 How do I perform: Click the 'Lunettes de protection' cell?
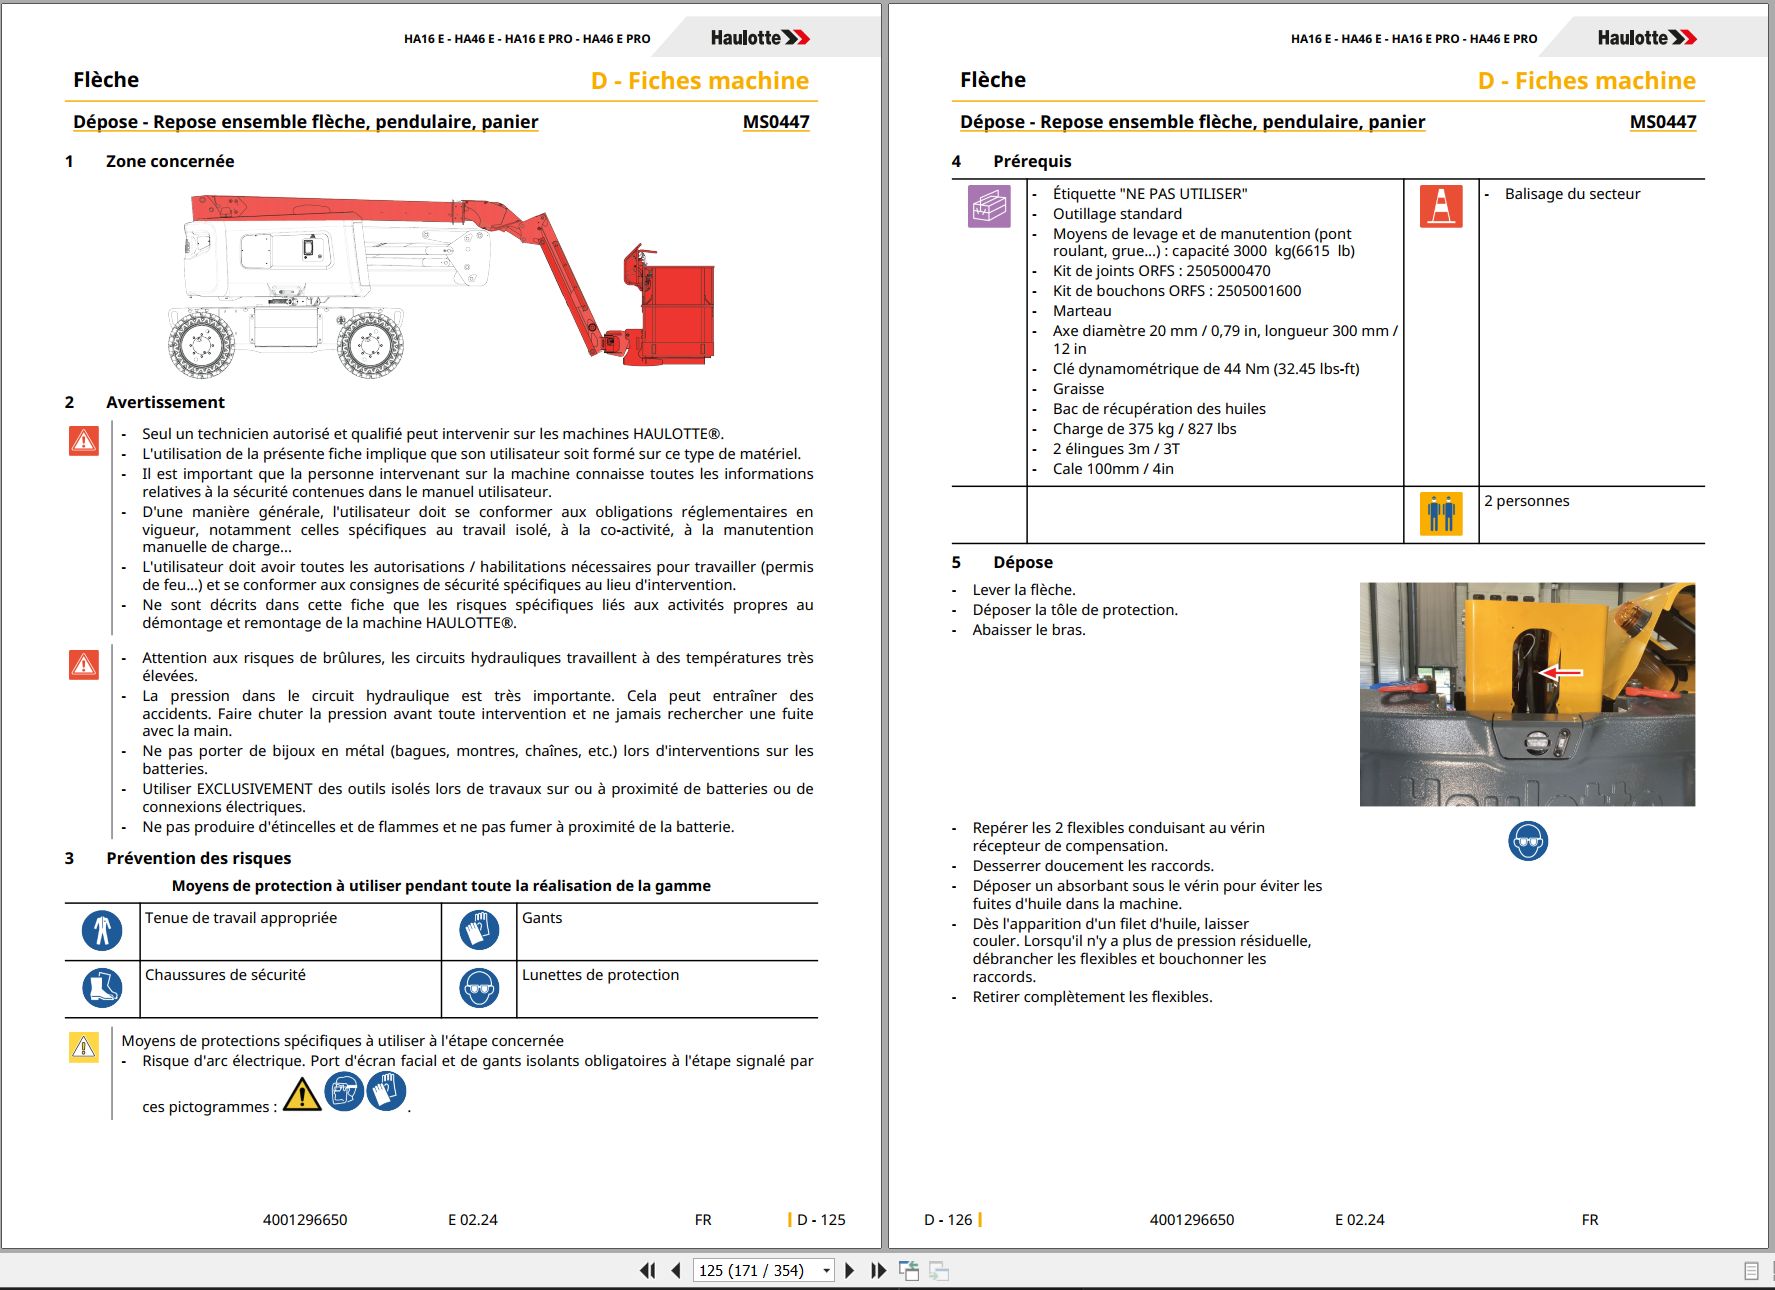click(x=668, y=989)
